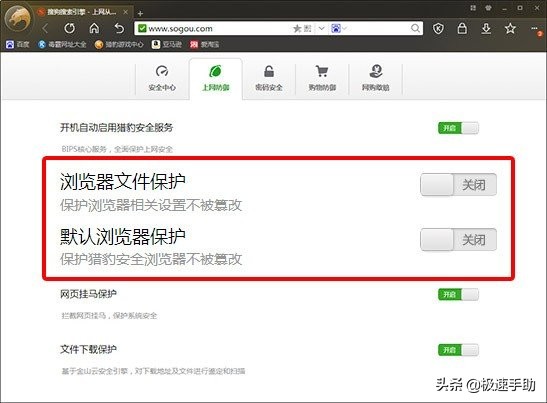Toggle 文件下载保护 switch
The width and height of the screenshot is (547, 403).
click(458, 350)
